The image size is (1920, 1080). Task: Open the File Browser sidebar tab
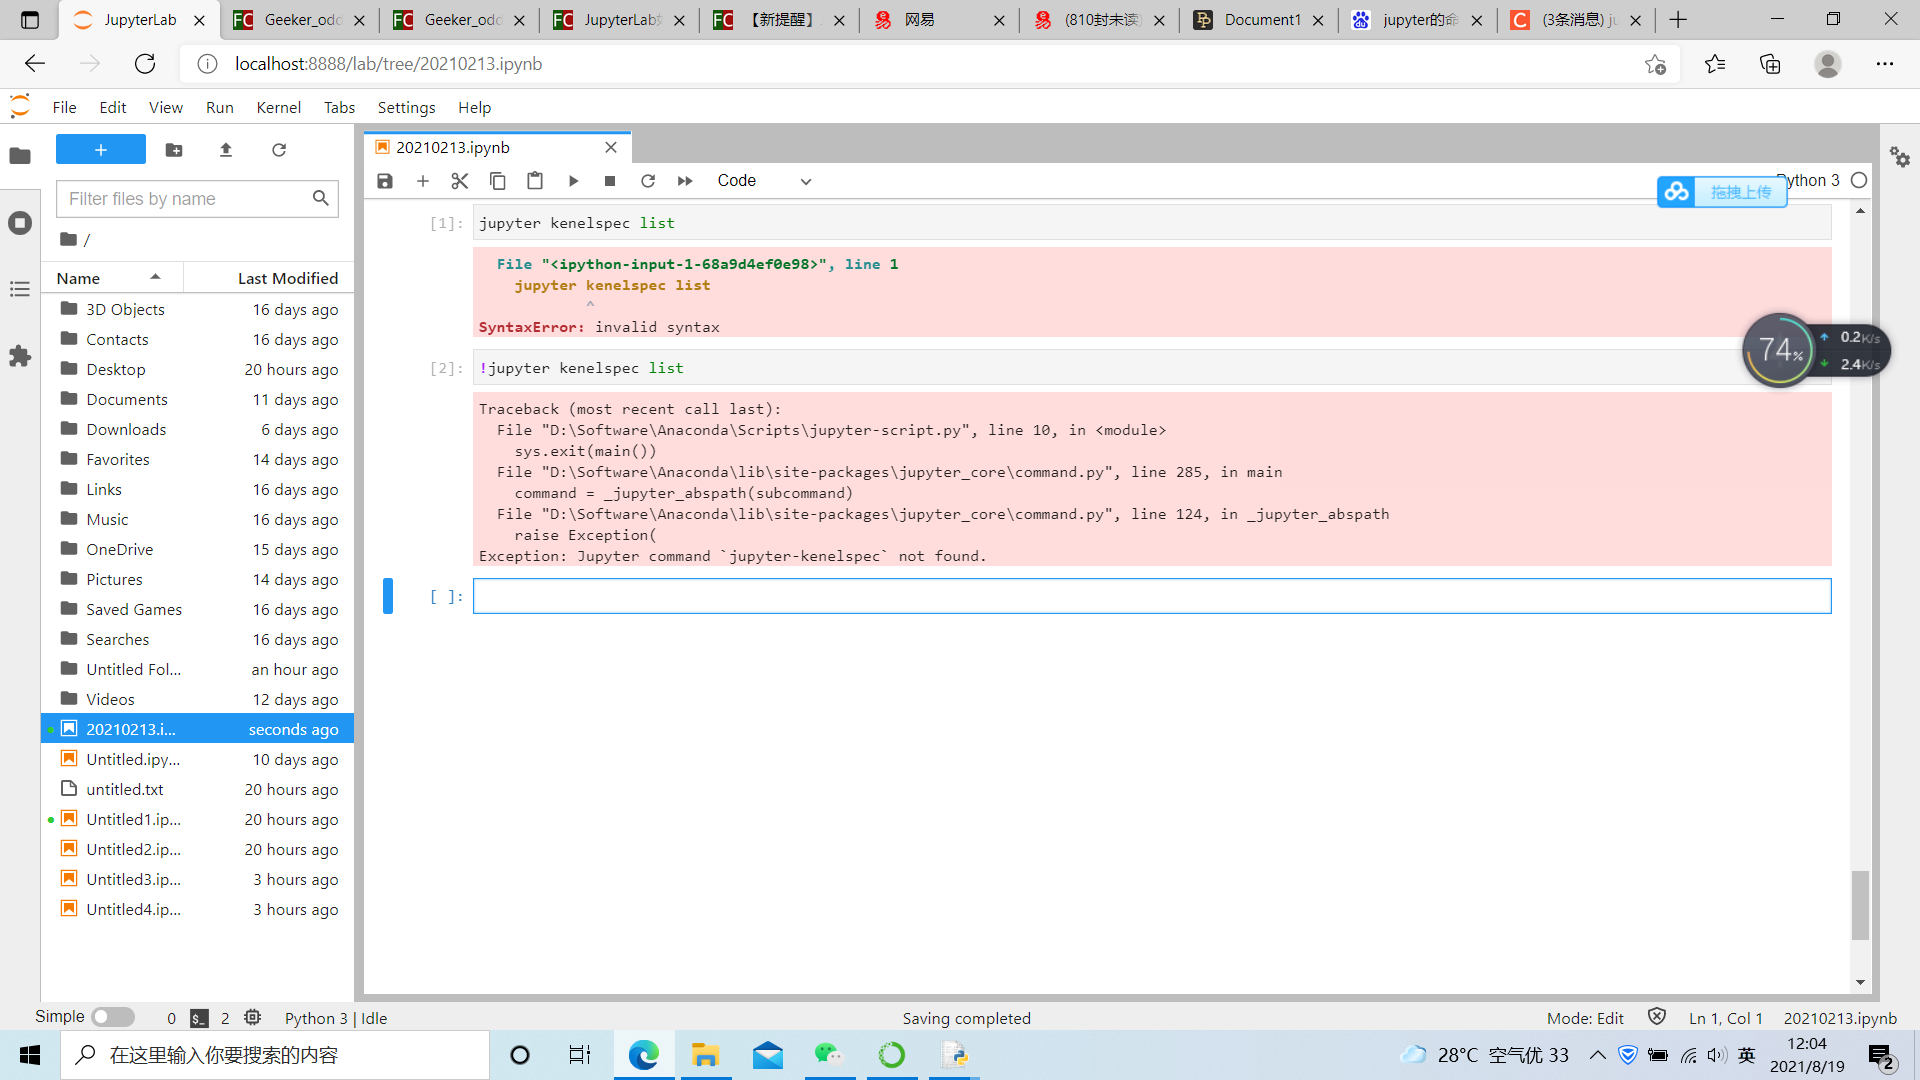click(20, 156)
